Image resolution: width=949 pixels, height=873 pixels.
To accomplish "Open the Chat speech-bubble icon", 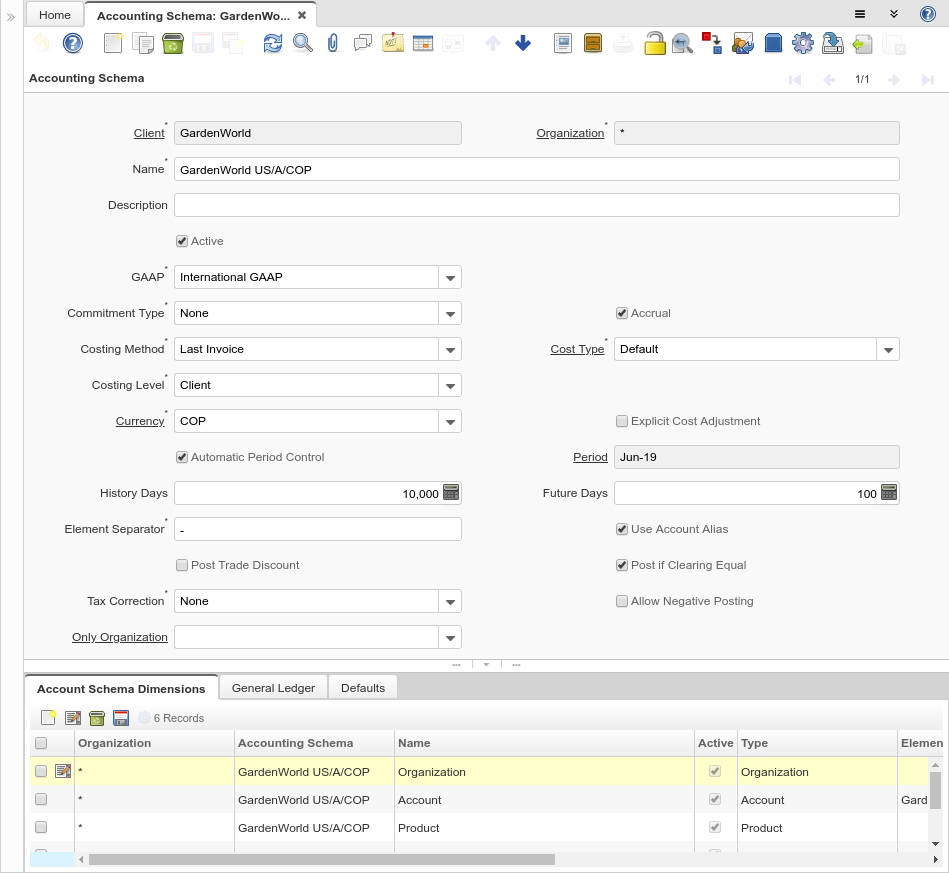I will [x=363, y=43].
